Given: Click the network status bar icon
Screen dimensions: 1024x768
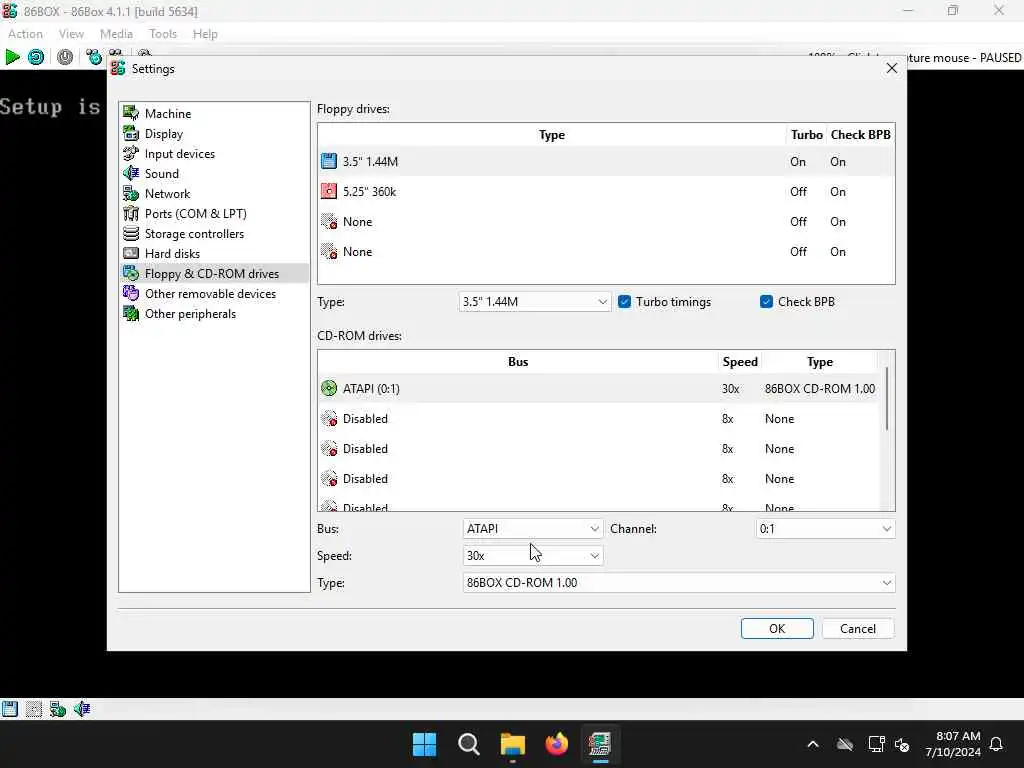Looking at the screenshot, I should [57, 709].
